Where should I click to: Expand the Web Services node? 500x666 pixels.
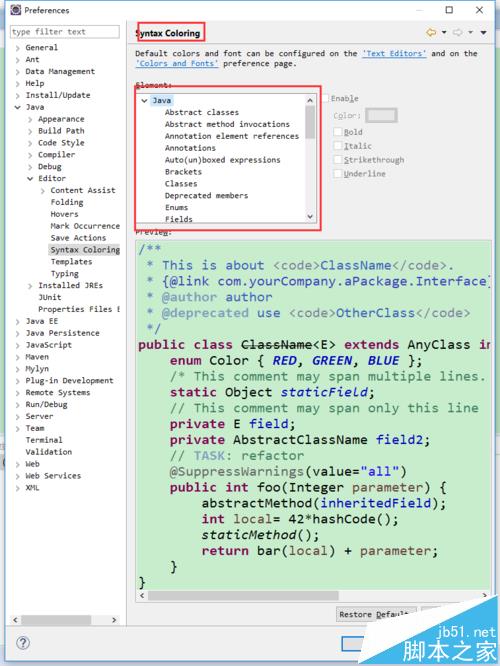[x=17, y=476]
